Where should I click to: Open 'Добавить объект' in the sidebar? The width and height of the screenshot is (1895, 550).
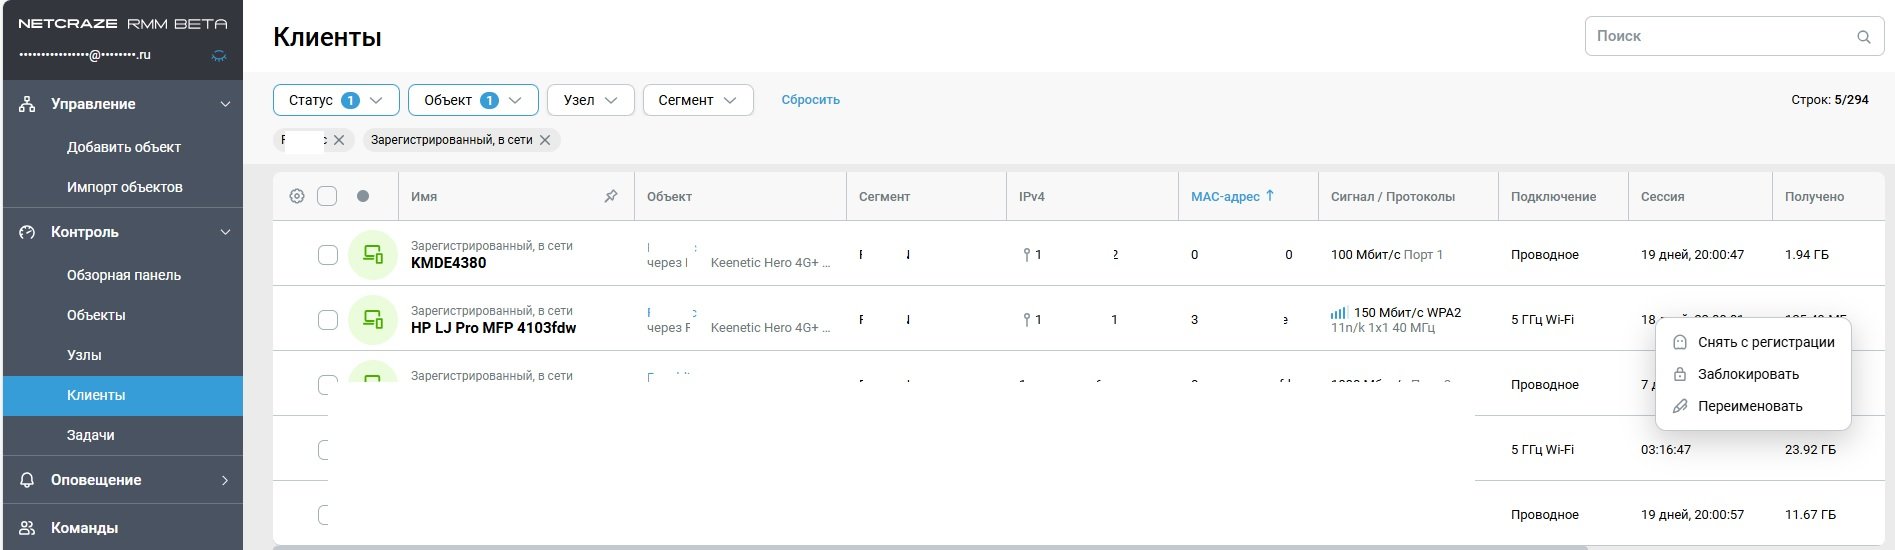tap(124, 147)
